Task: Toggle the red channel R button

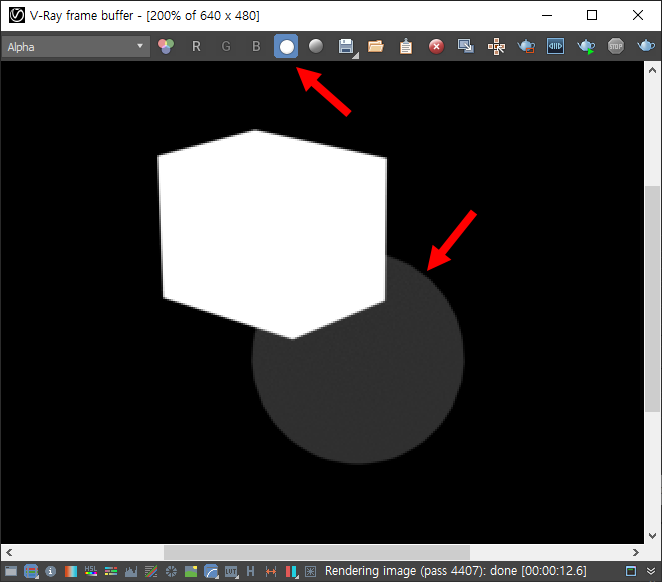Action: tap(196, 46)
